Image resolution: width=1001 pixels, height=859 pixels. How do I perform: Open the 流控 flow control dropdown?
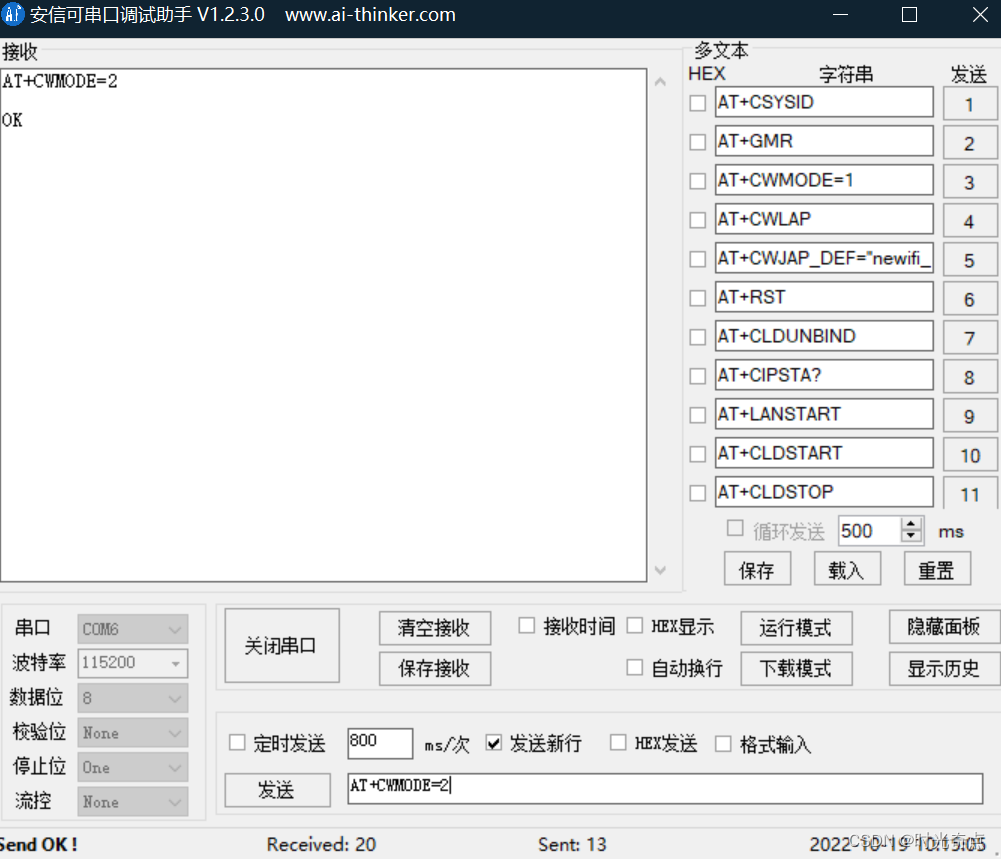[x=133, y=802]
